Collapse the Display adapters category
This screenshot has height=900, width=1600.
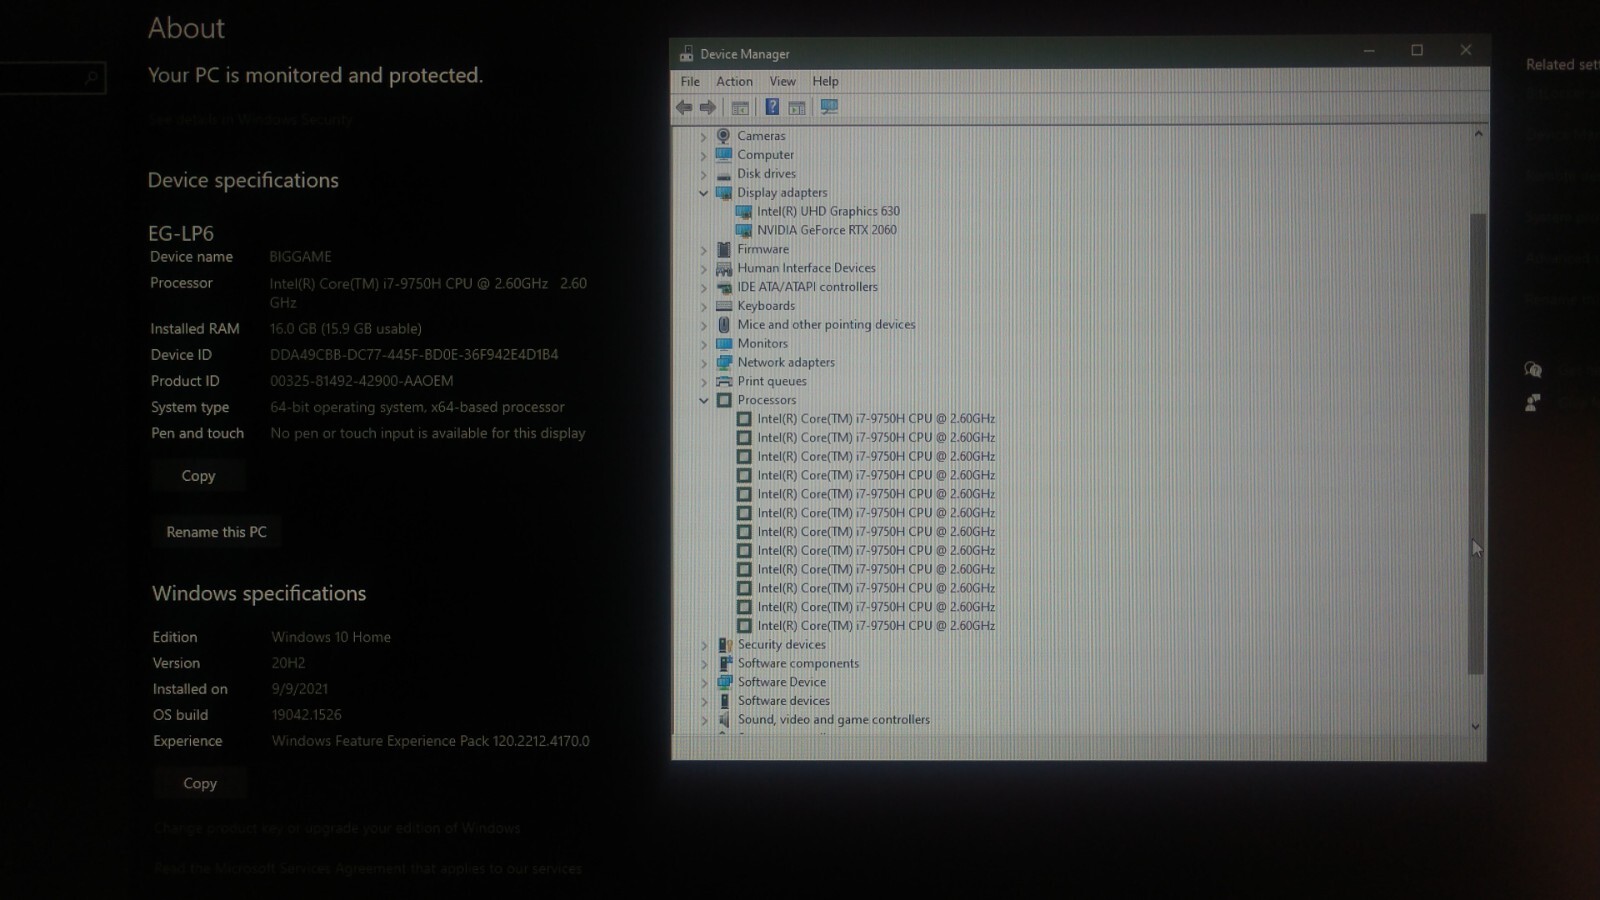pos(703,193)
